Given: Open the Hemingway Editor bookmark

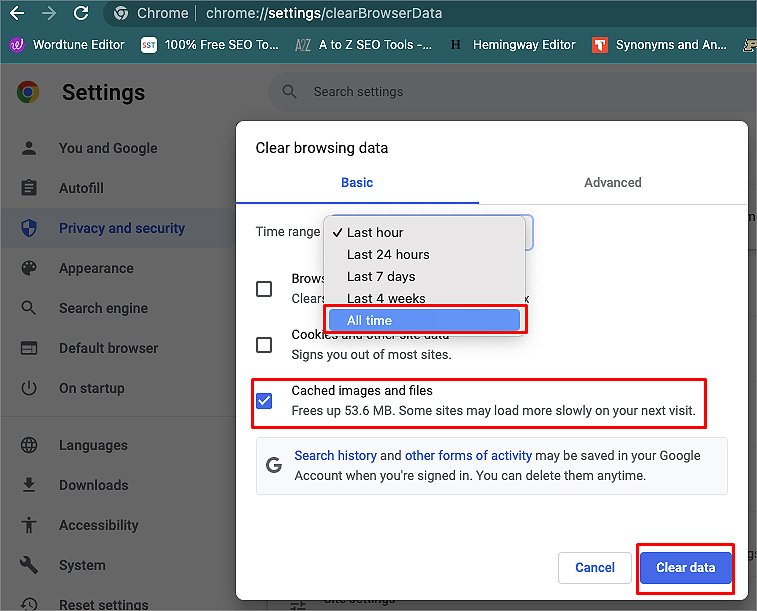Looking at the screenshot, I should pos(513,45).
